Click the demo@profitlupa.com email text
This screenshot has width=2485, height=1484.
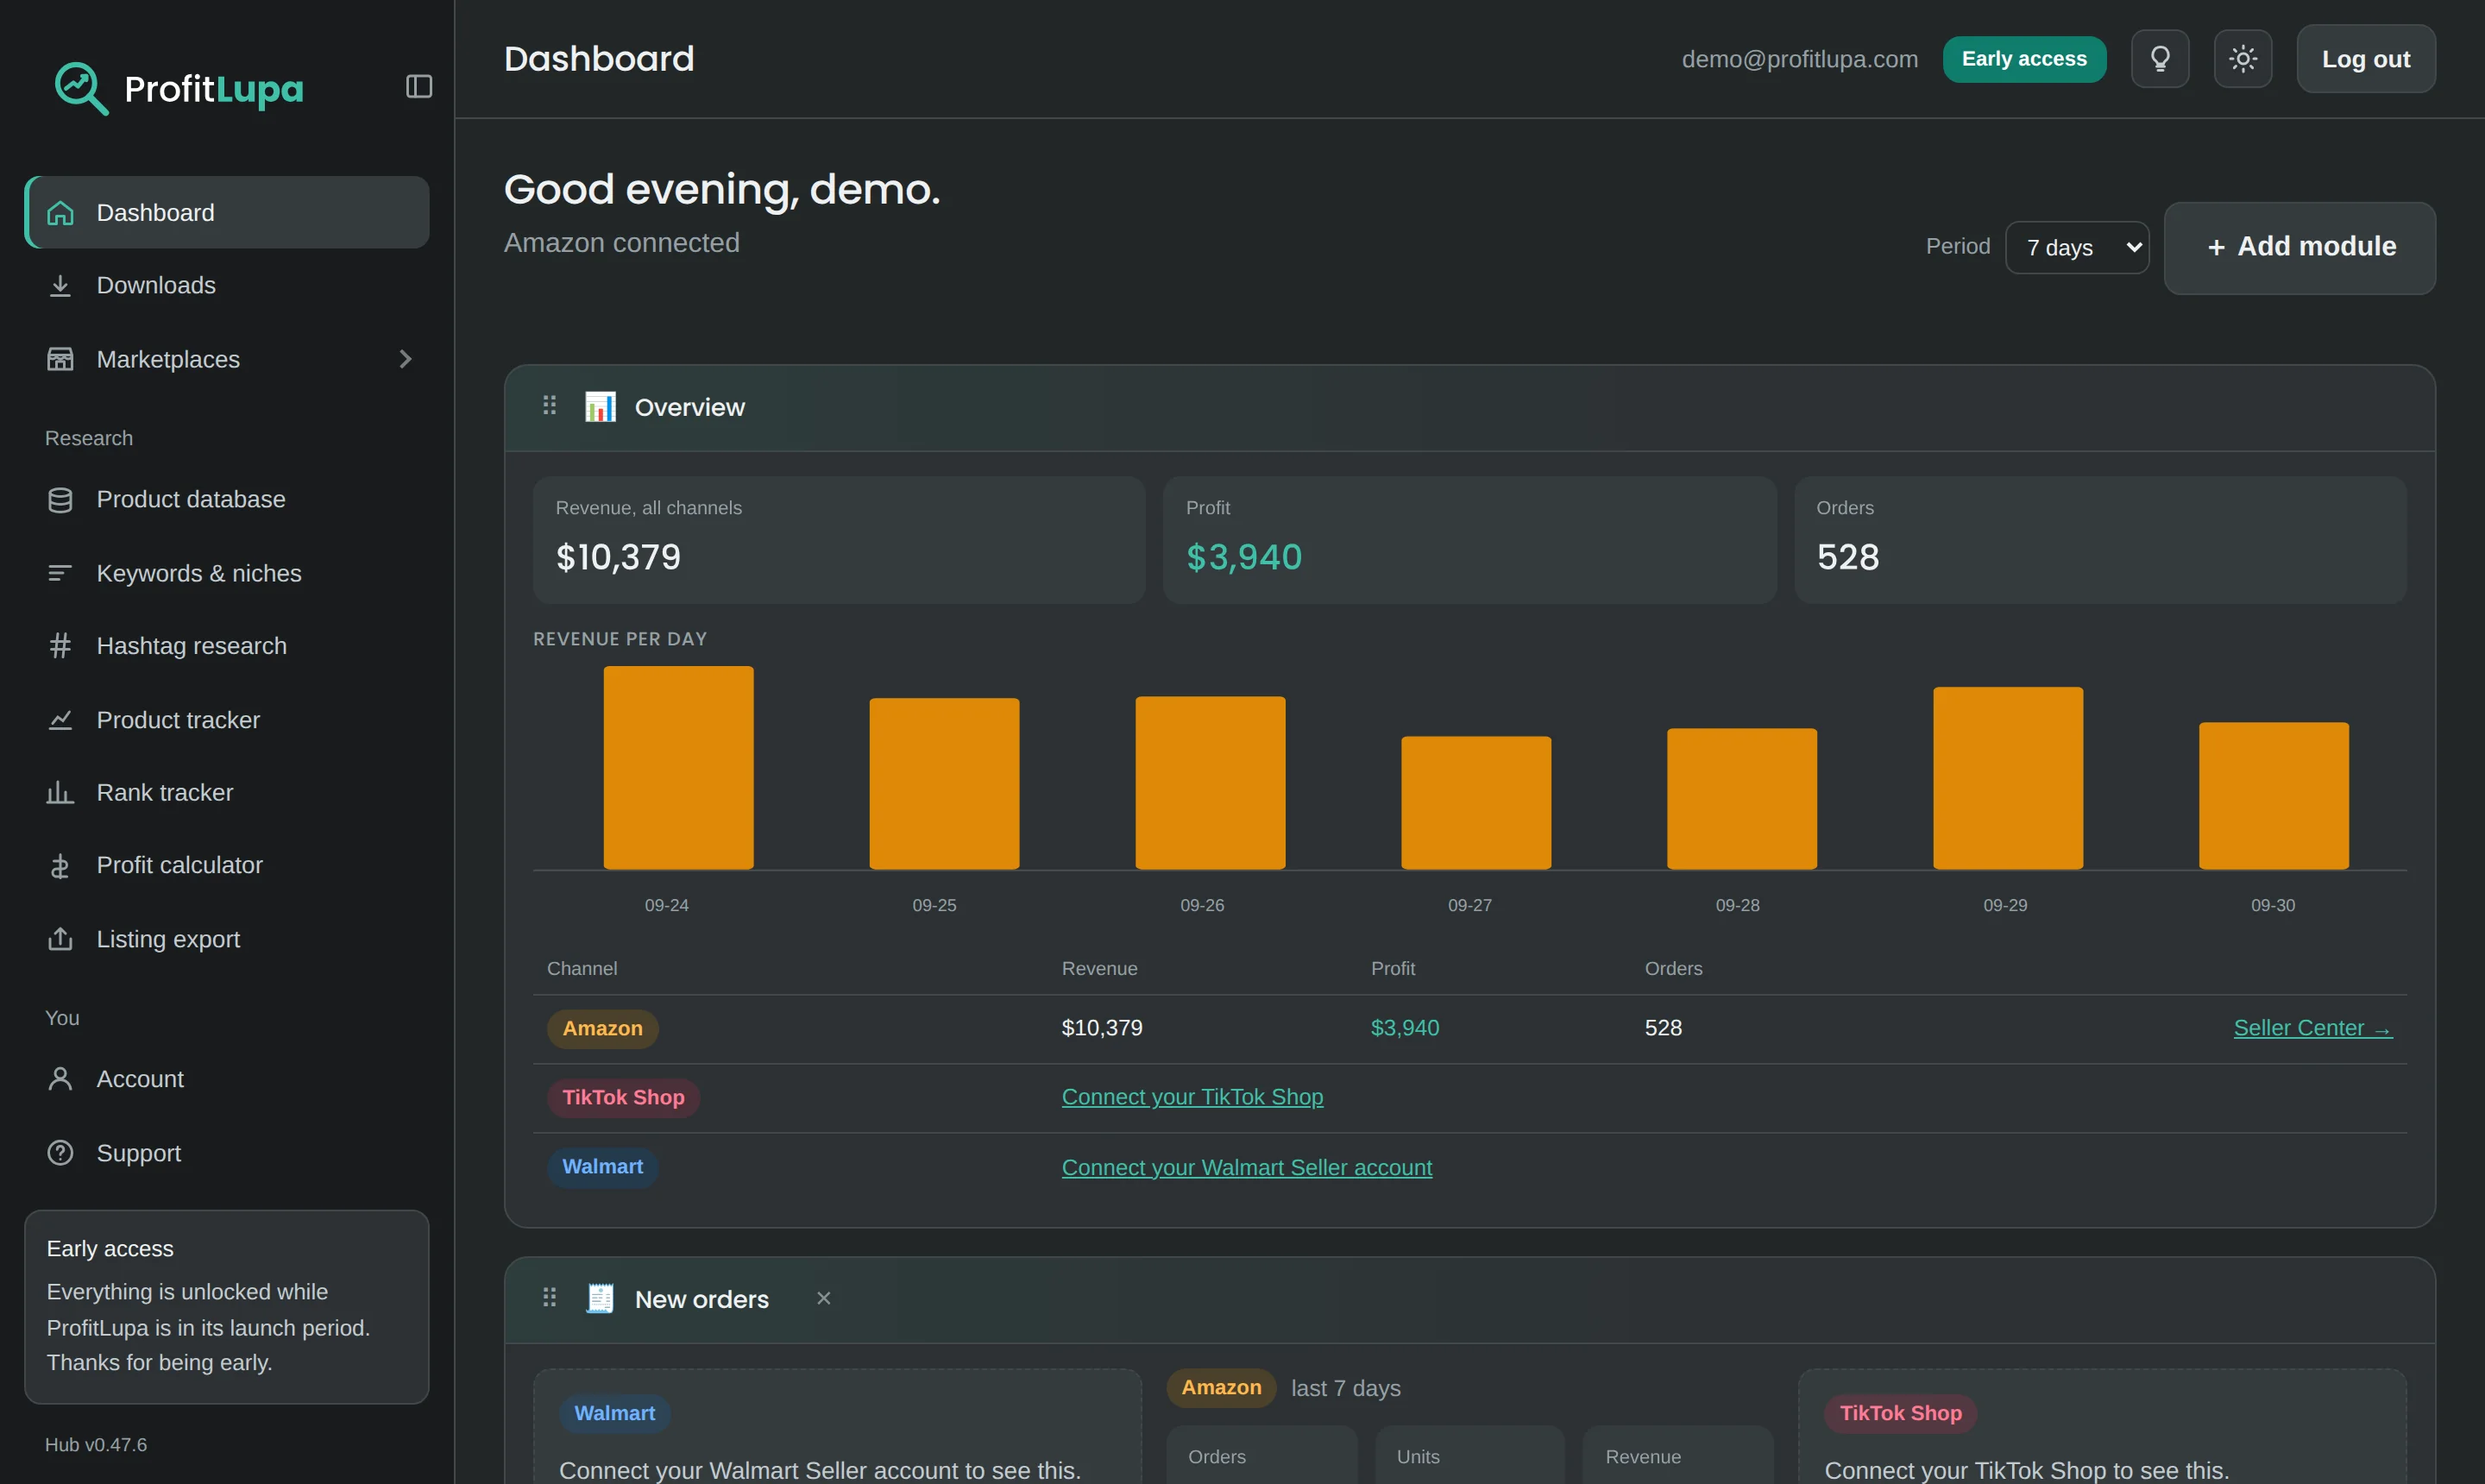pos(1799,59)
